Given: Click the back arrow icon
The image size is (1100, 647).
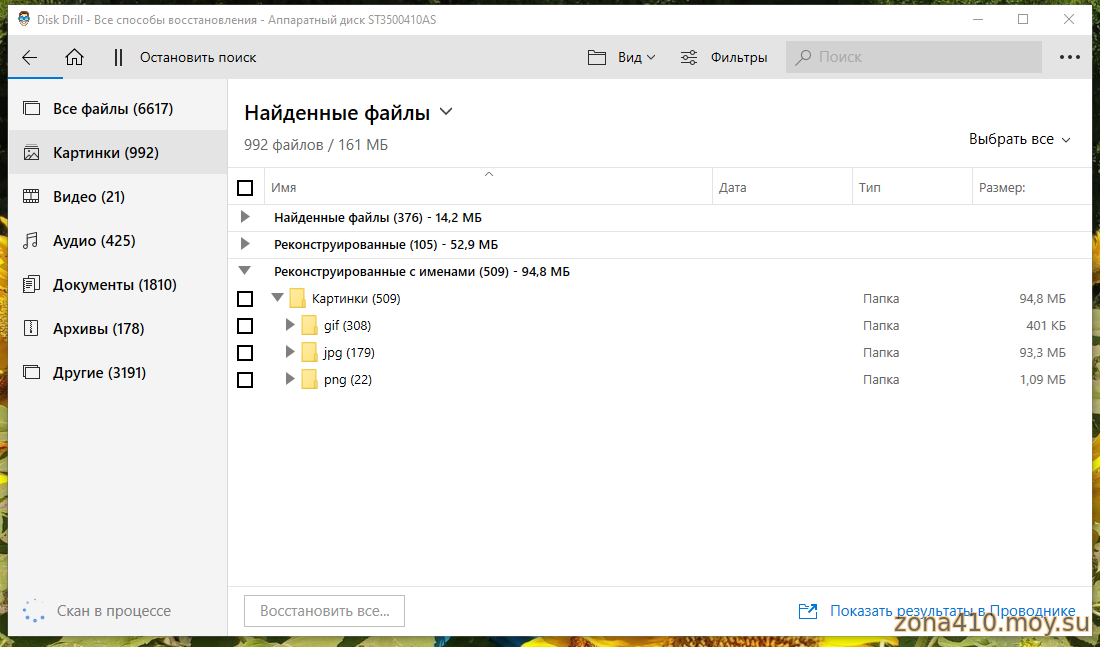Looking at the screenshot, I should pos(30,58).
